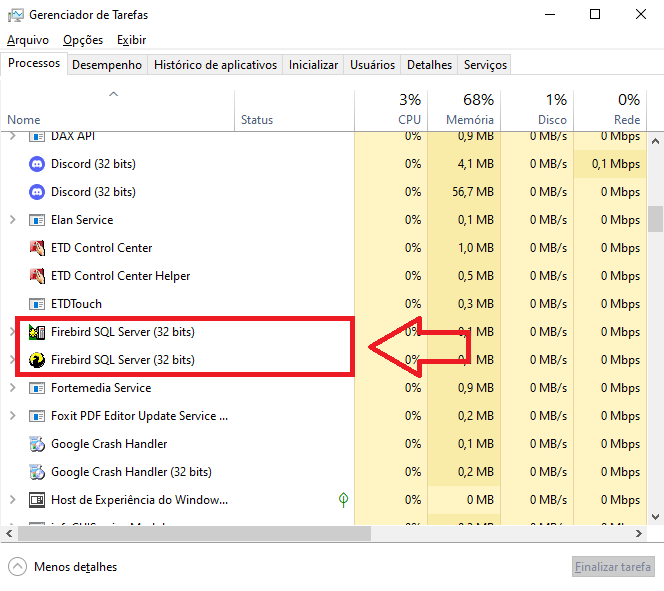The width and height of the screenshot is (664, 591).
Task: Select the Fortemedia Service process name
Action: pos(101,388)
